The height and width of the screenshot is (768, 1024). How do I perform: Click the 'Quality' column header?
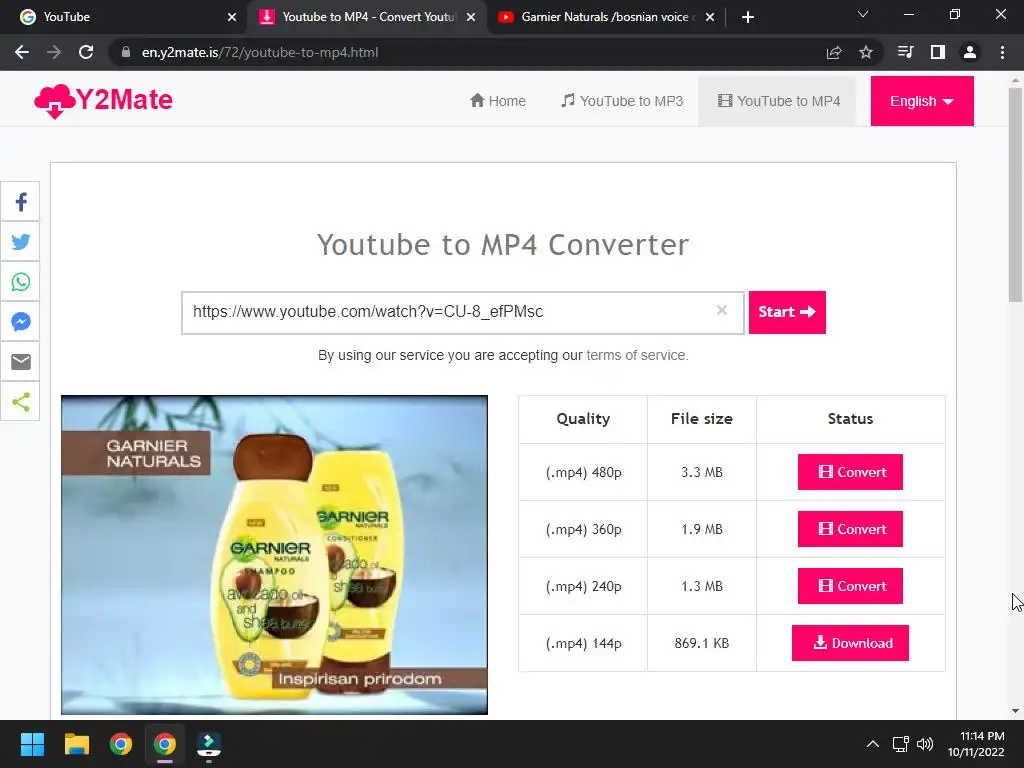tap(583, 419)
